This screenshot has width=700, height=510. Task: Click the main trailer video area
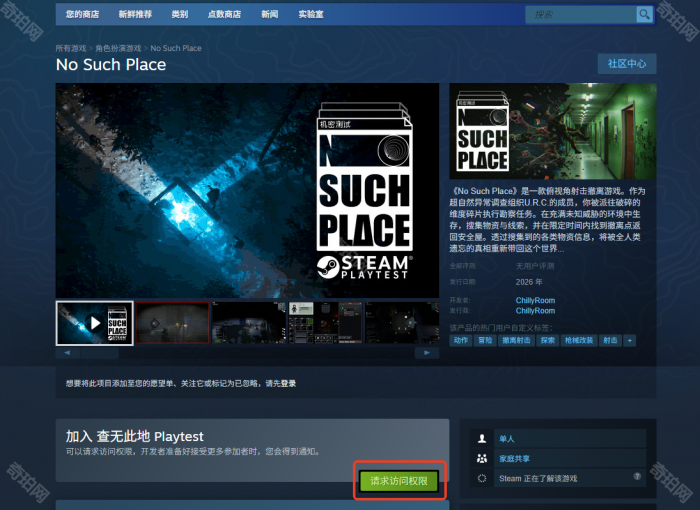click(x=247, y=190)
